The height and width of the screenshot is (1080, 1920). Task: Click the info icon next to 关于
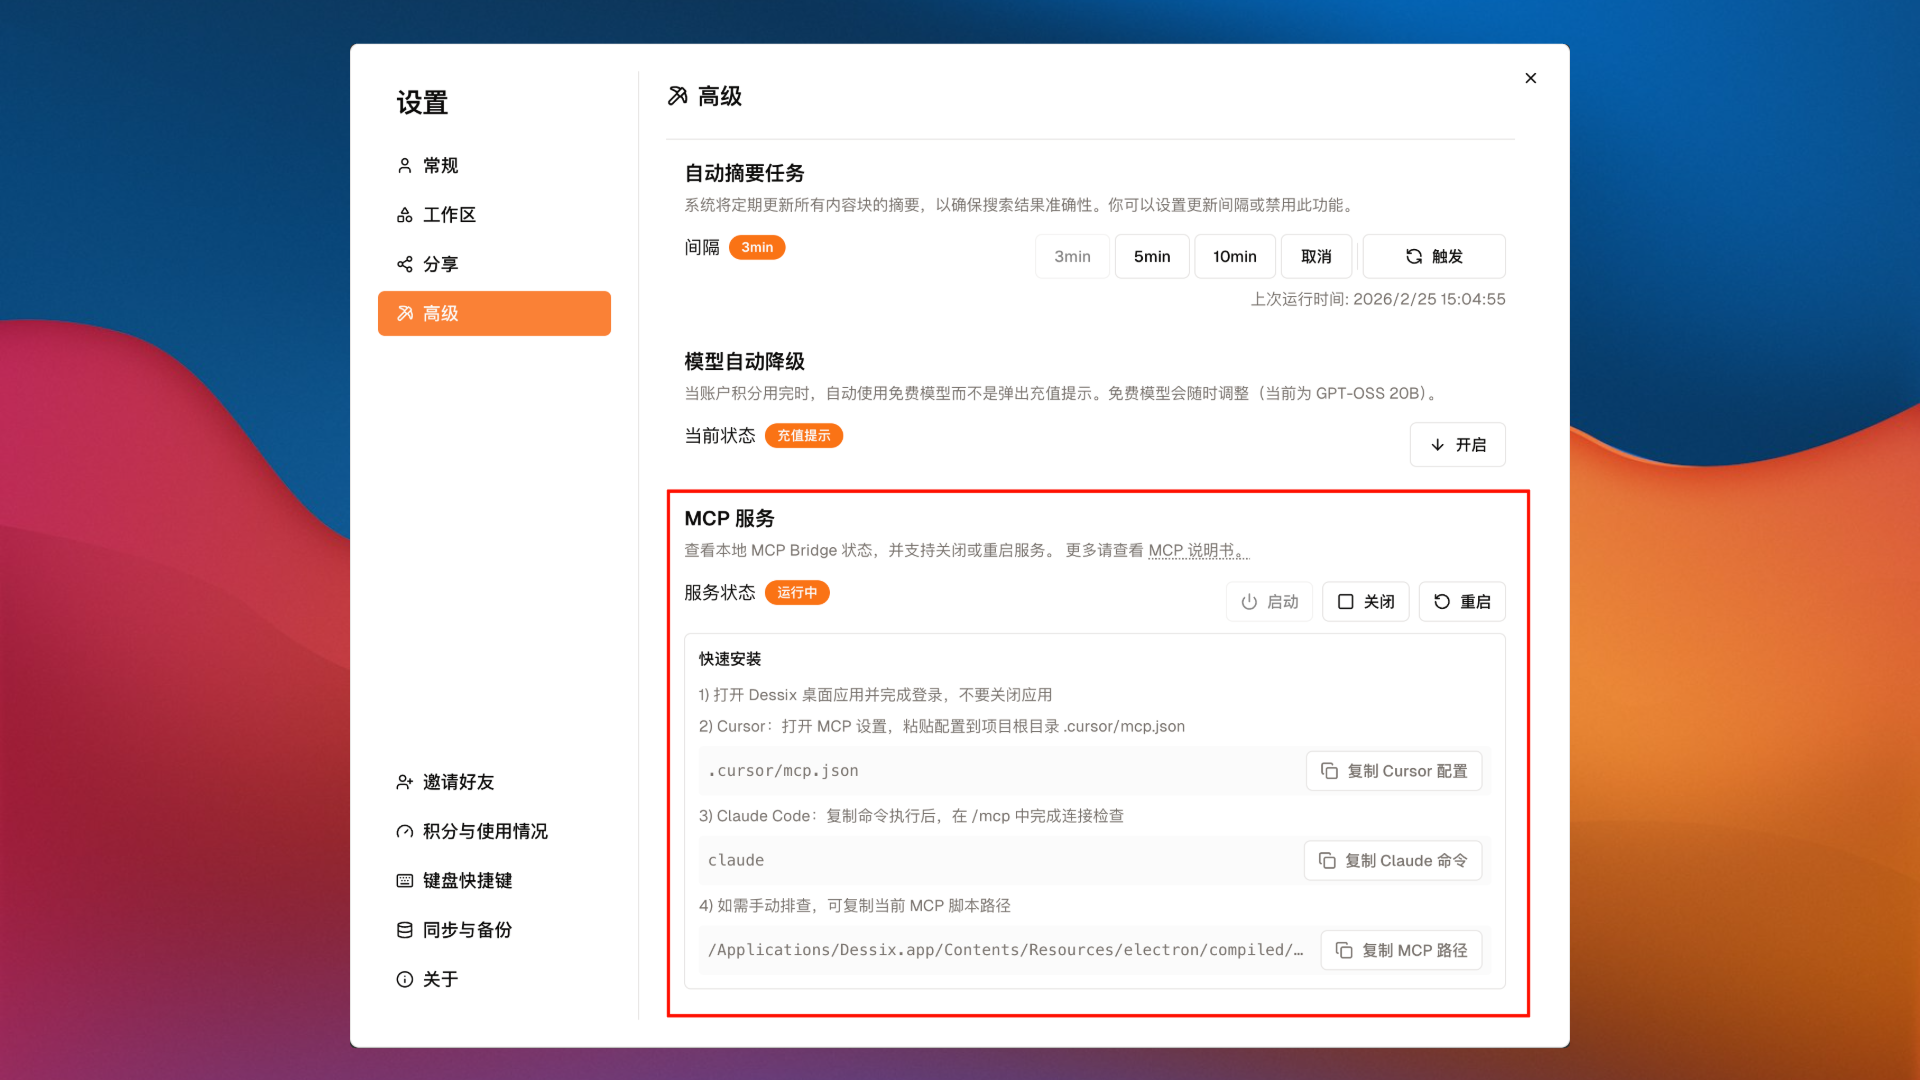[404, 979]
